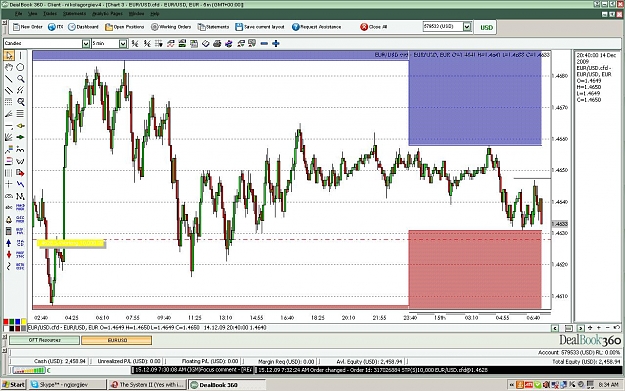Select the grid tool in left toolbar

(x=9, y=102)
